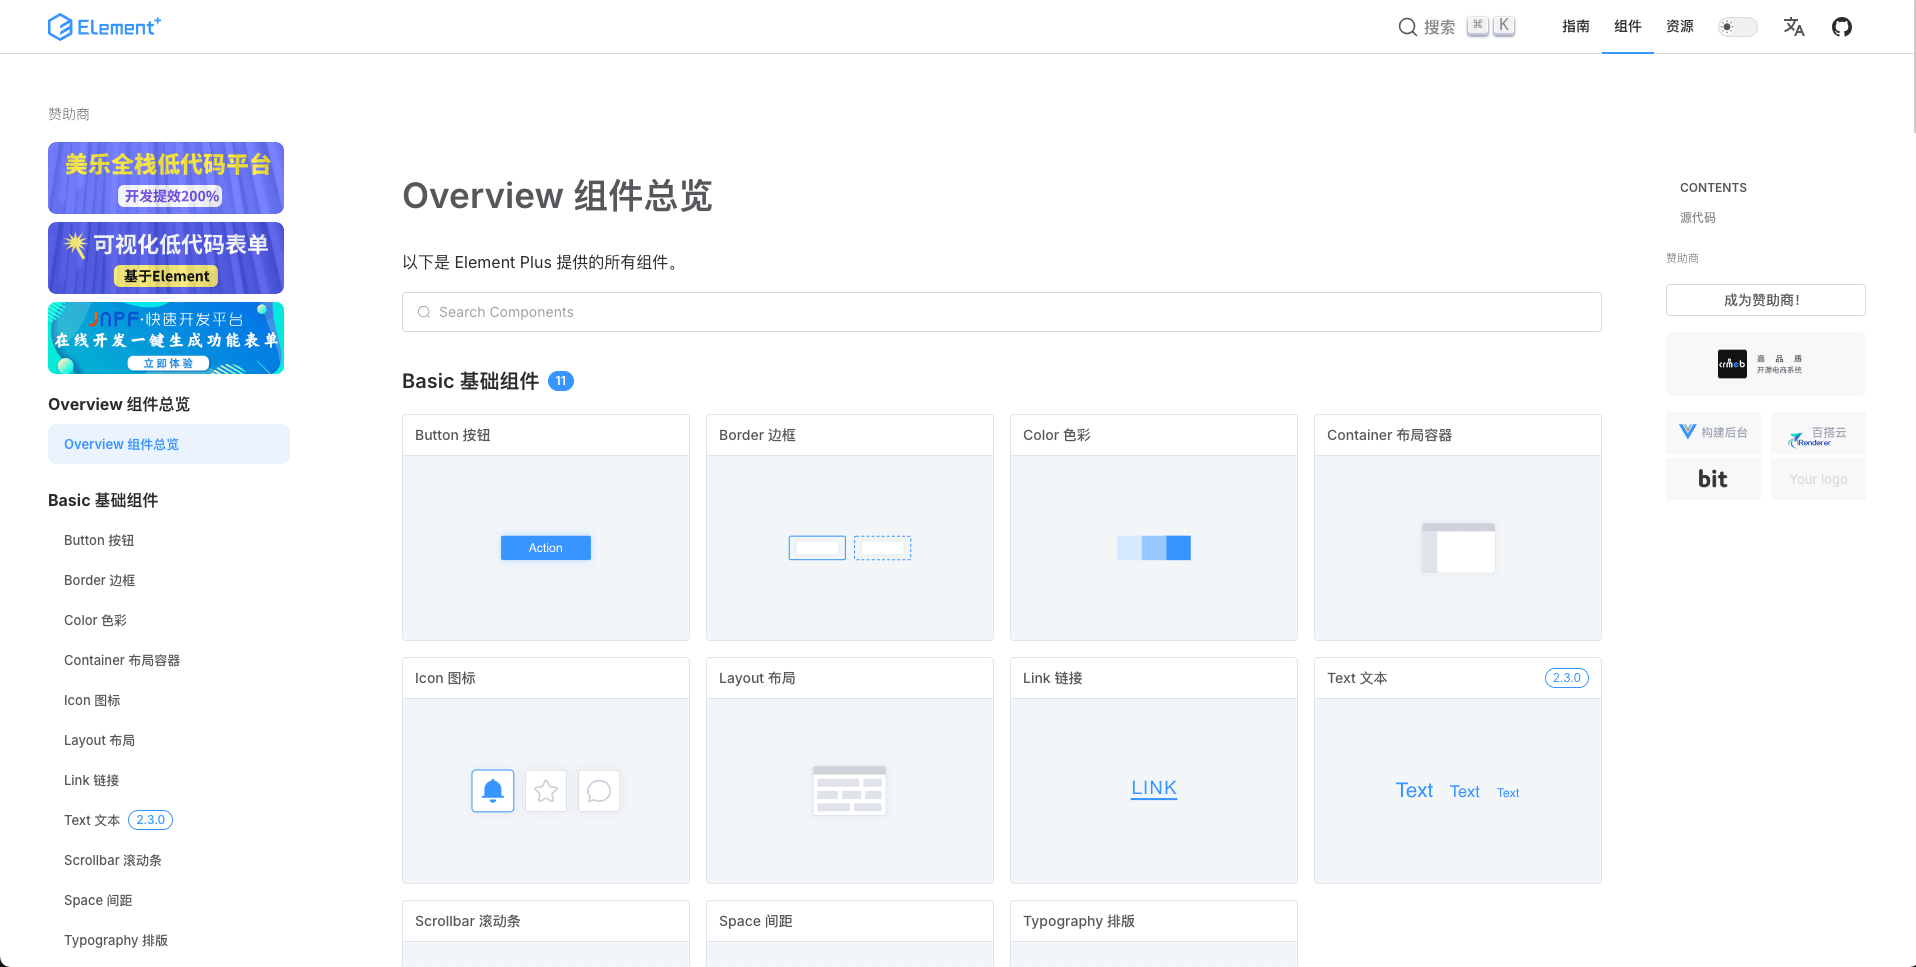
Task: Click the 源代码 contents link
Action: (x=1697, y=218)
